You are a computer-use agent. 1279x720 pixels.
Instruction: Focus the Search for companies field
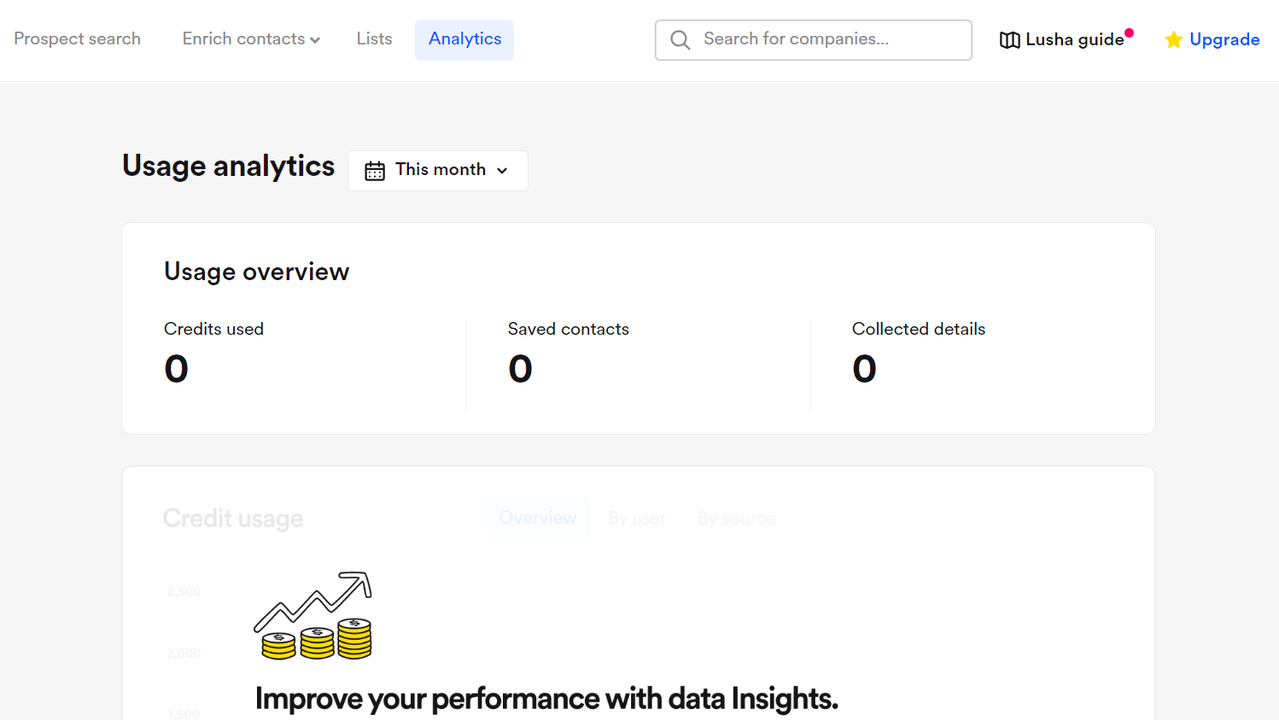[830, 39]
